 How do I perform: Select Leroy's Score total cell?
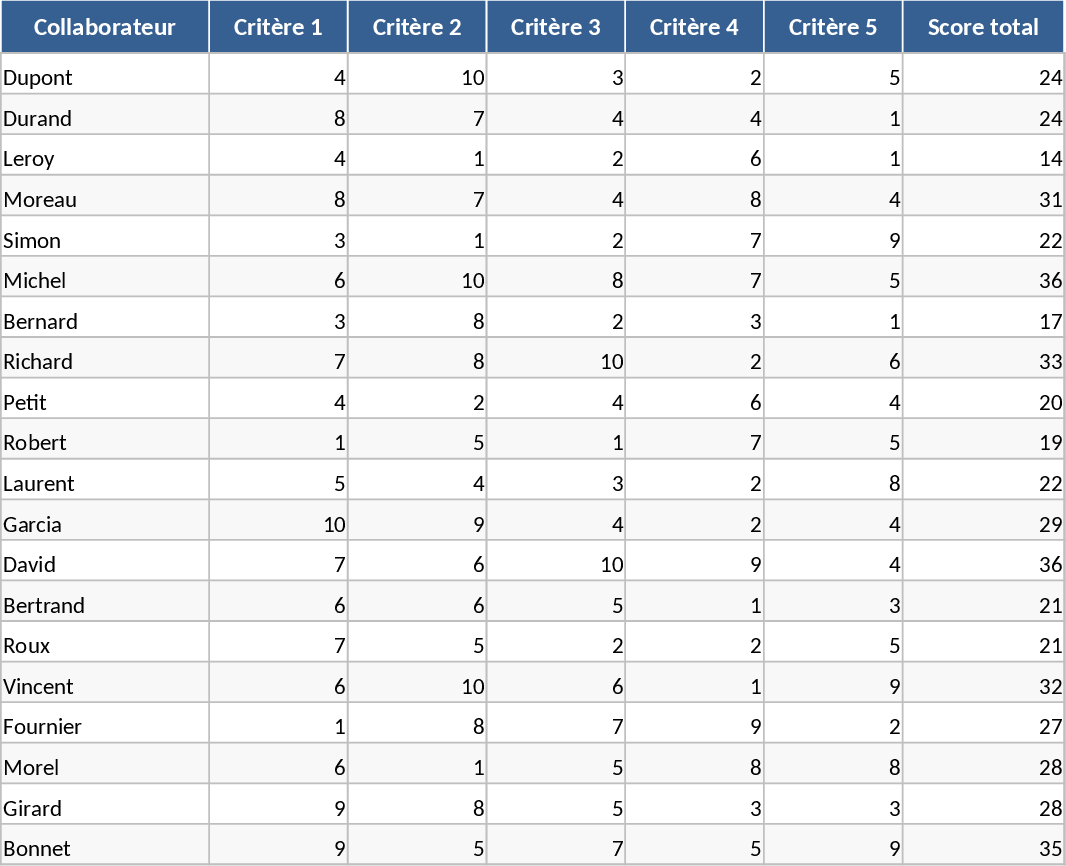tap(983, 158)
